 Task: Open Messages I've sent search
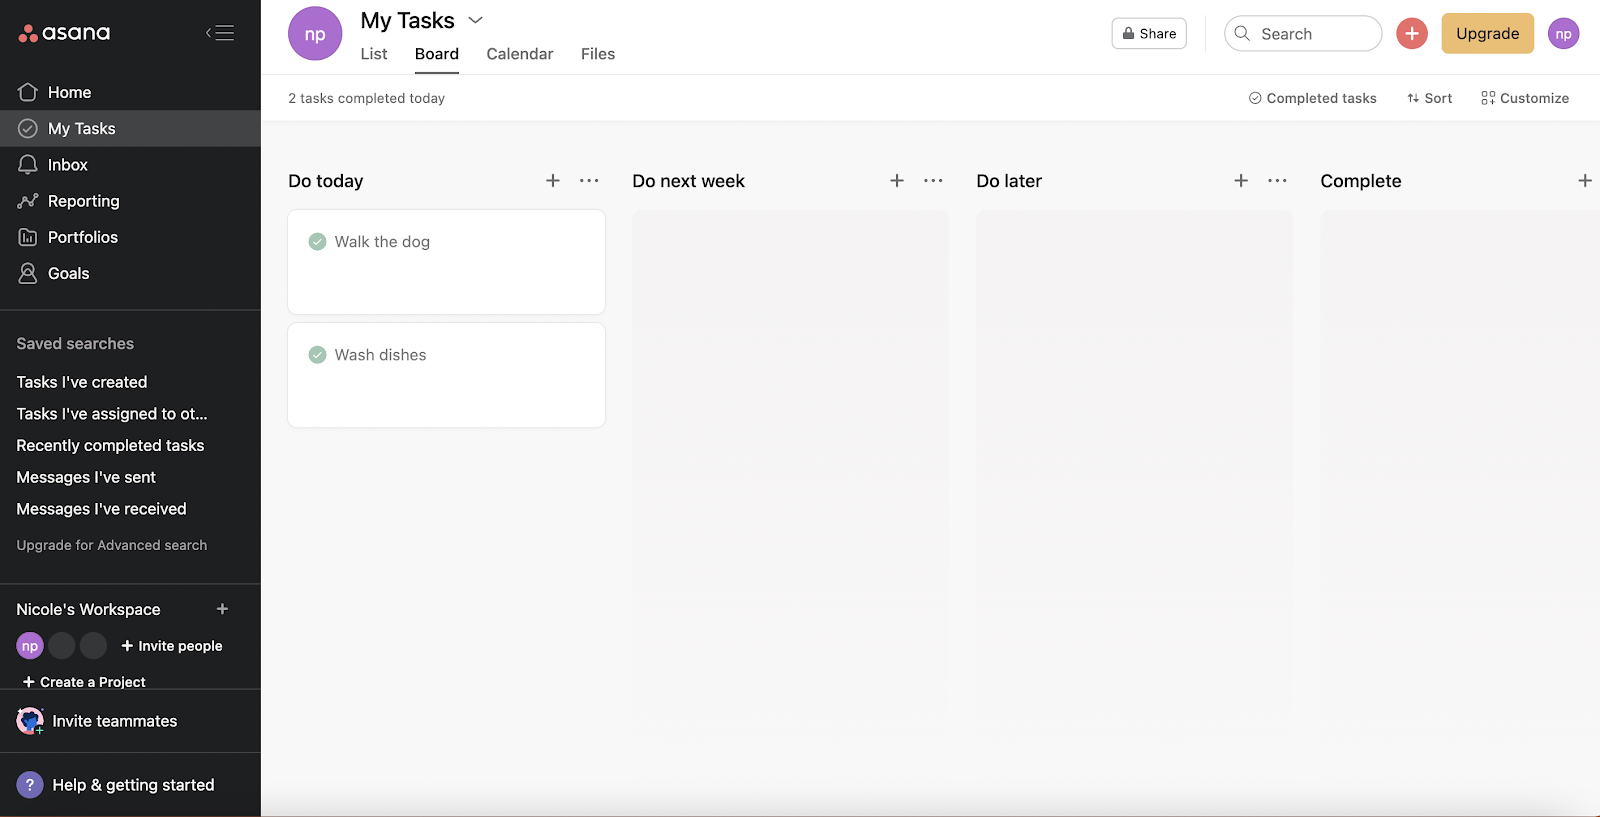coord(86,478)
